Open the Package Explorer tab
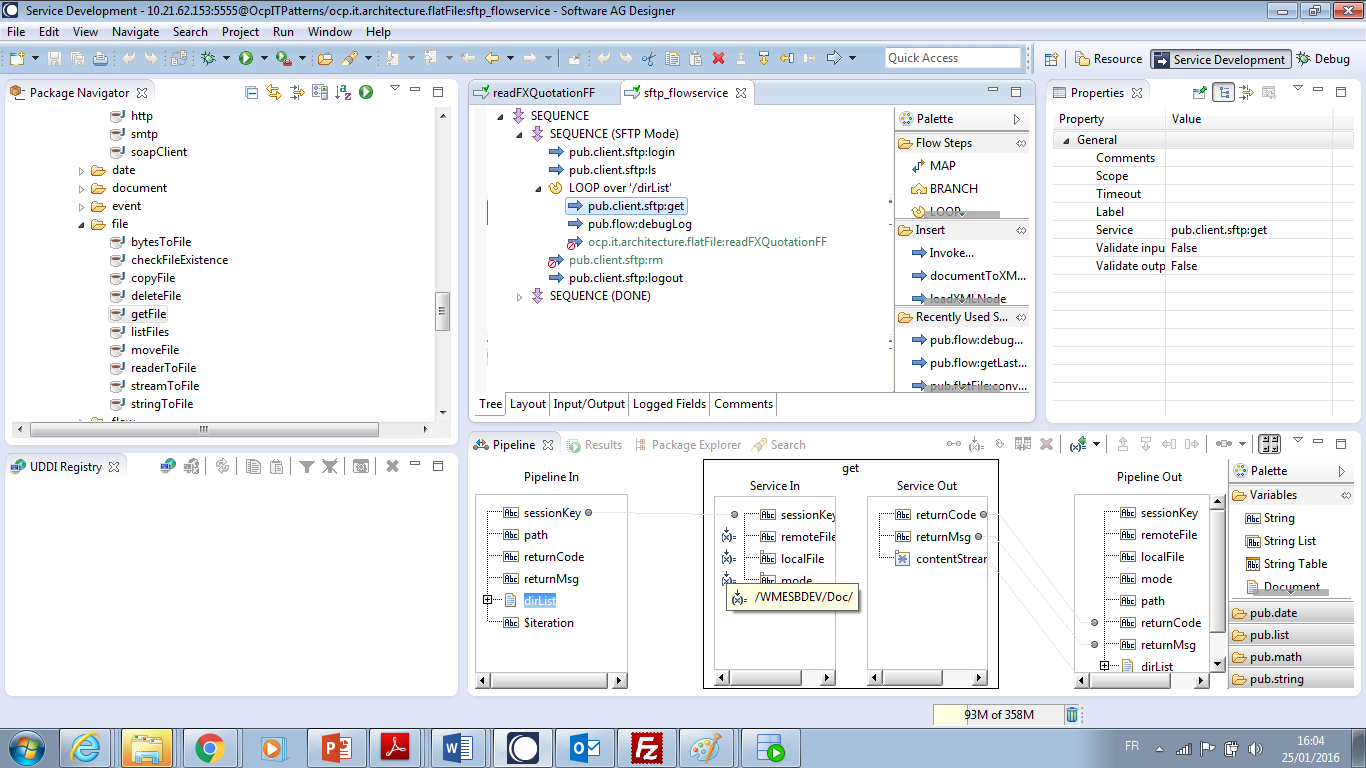The height and width of the screenshot is (768, 1366). pos(687,445)
